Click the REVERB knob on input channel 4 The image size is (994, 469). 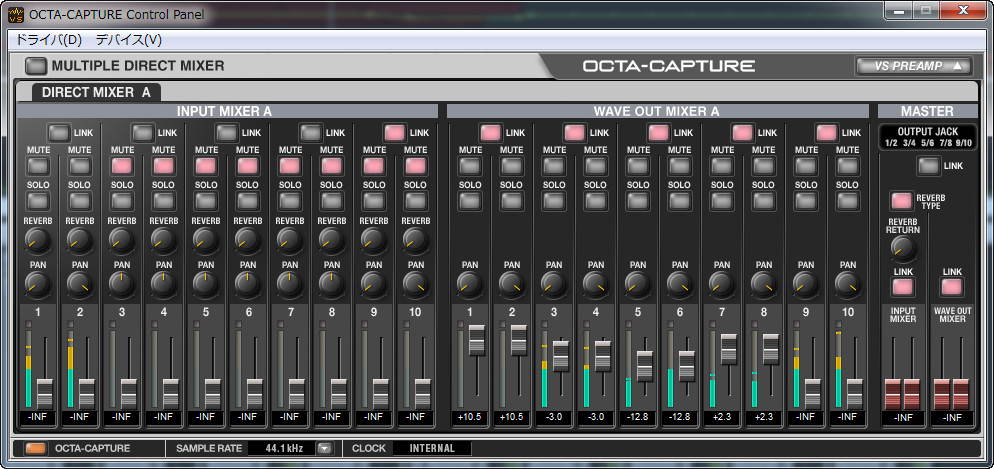164,240
